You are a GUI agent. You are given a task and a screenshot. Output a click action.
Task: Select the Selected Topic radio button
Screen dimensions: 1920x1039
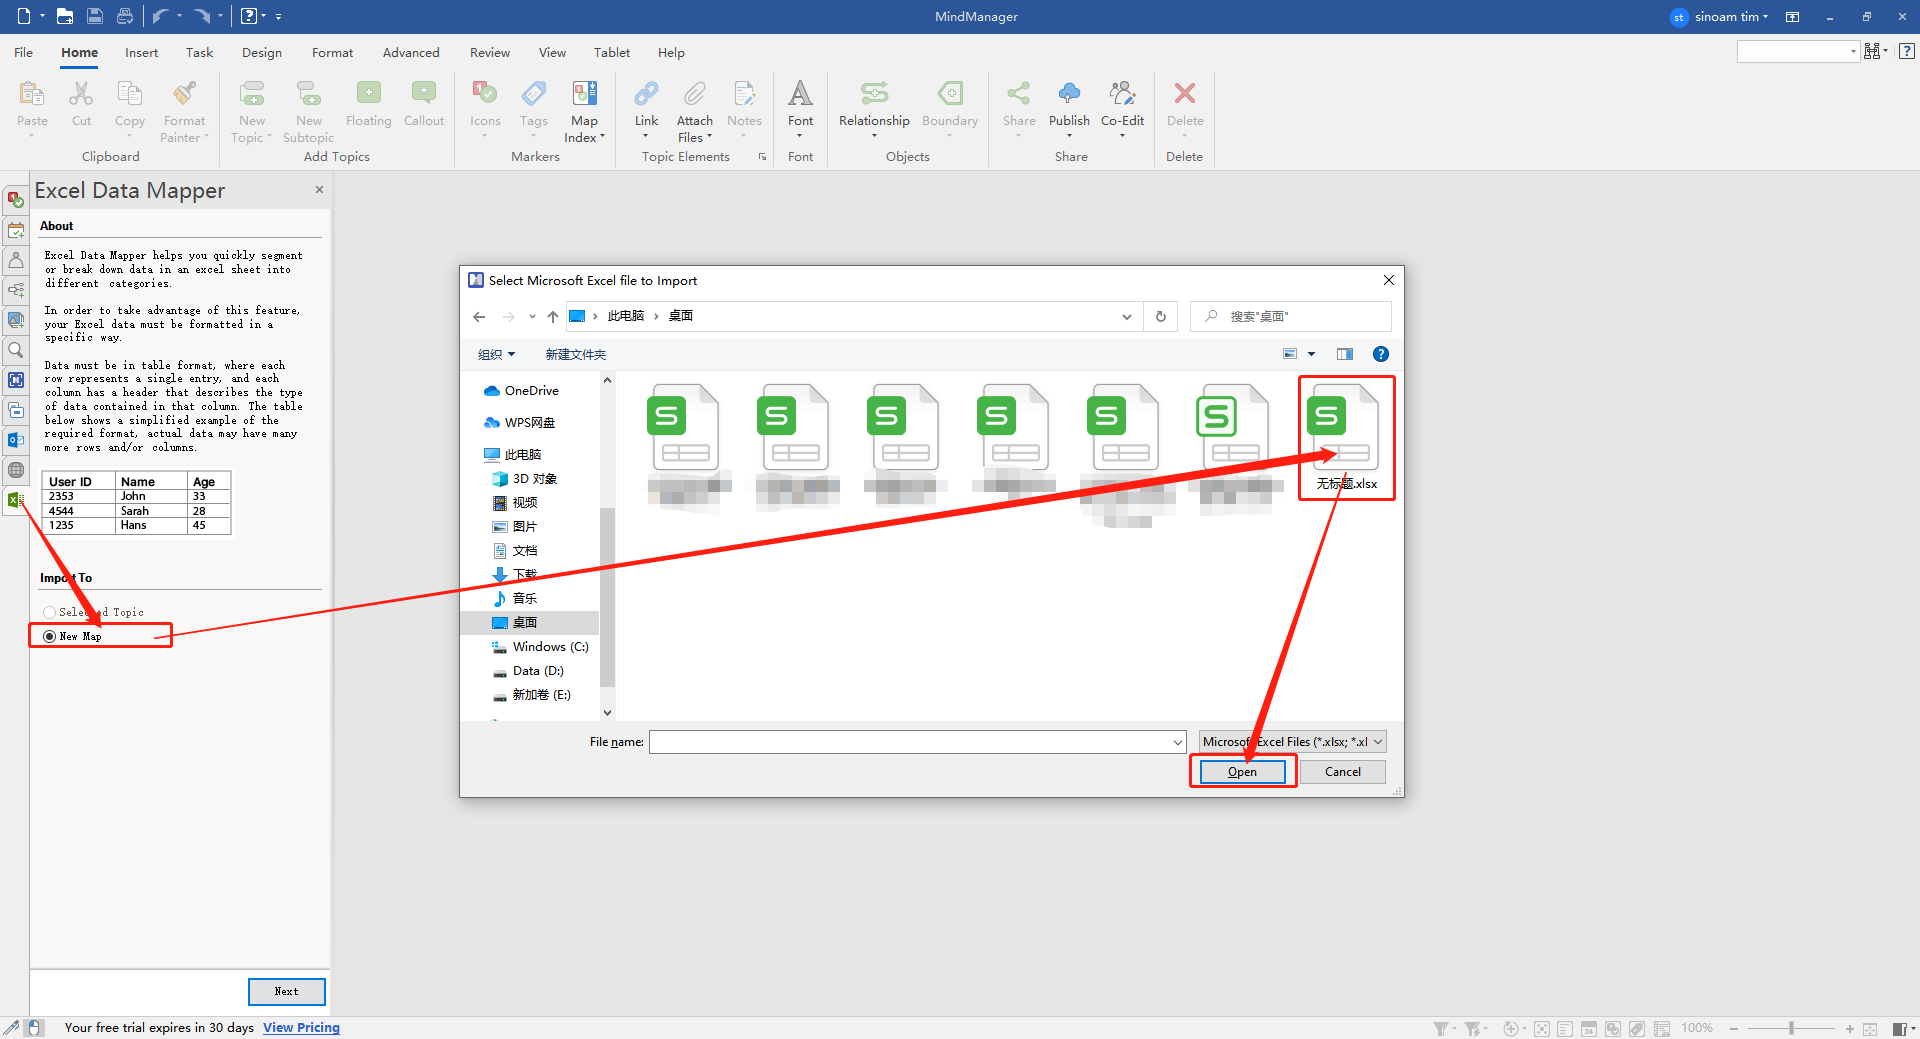(x=48, y=612)
